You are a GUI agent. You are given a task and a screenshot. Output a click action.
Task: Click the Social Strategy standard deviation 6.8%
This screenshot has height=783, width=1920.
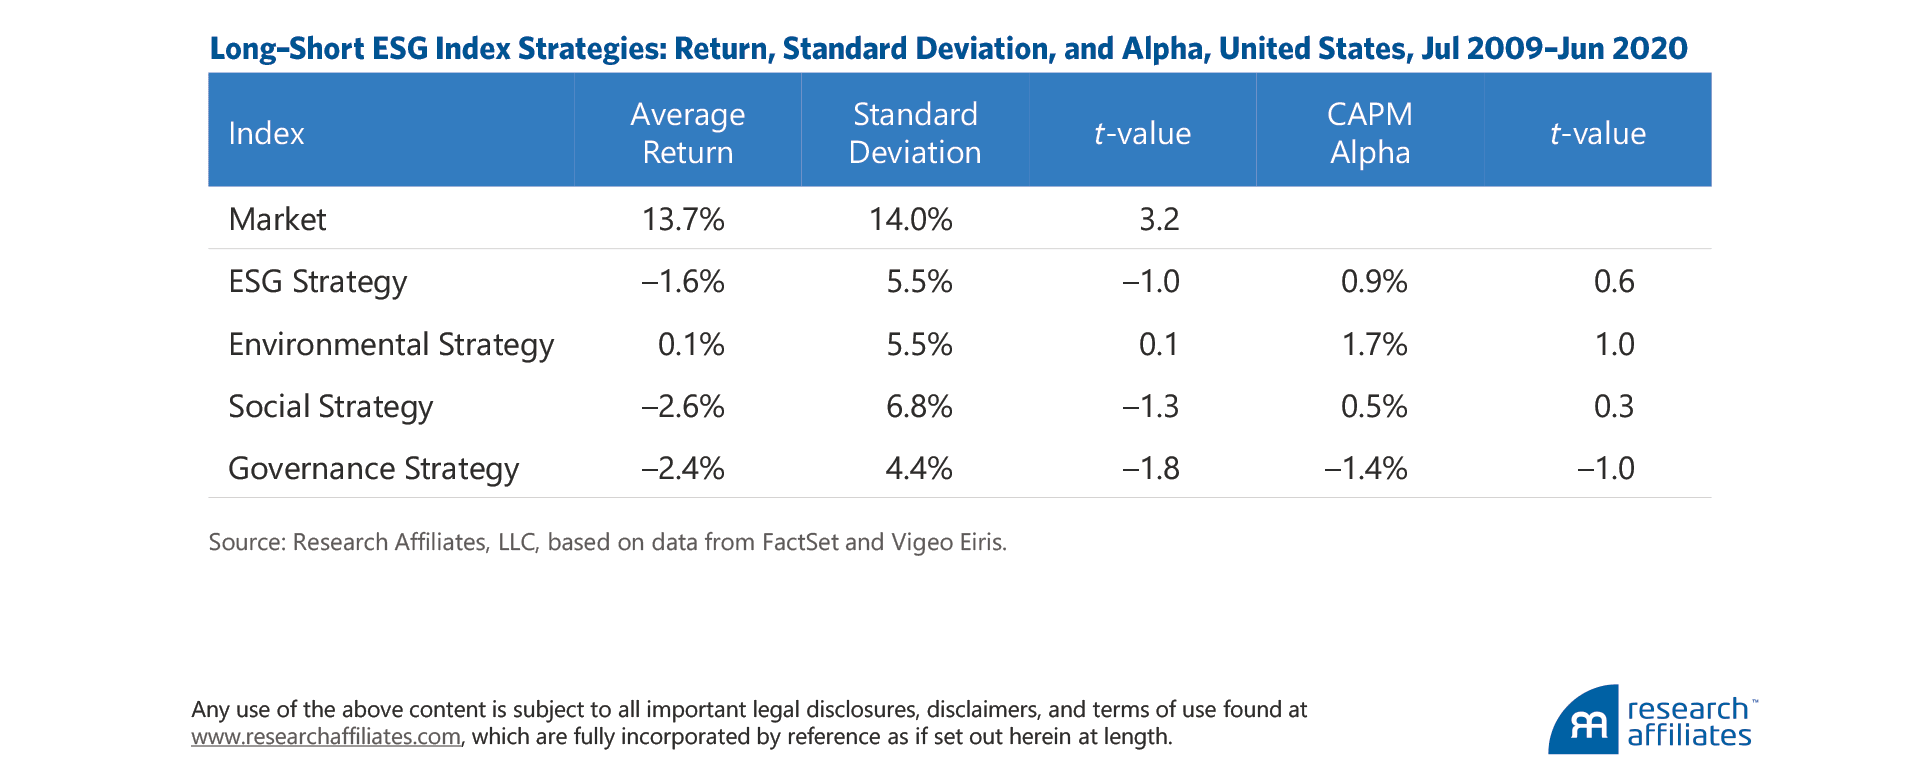click(919, 407)
